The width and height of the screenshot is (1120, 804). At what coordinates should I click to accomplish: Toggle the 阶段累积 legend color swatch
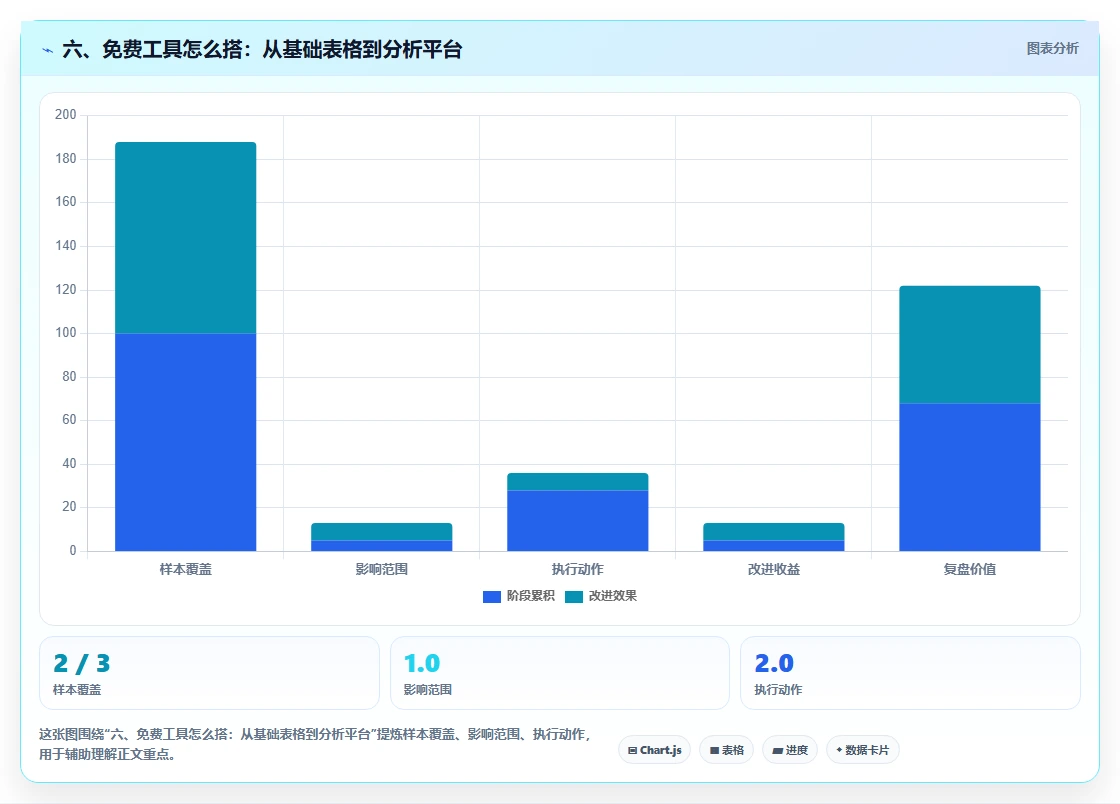491,596
